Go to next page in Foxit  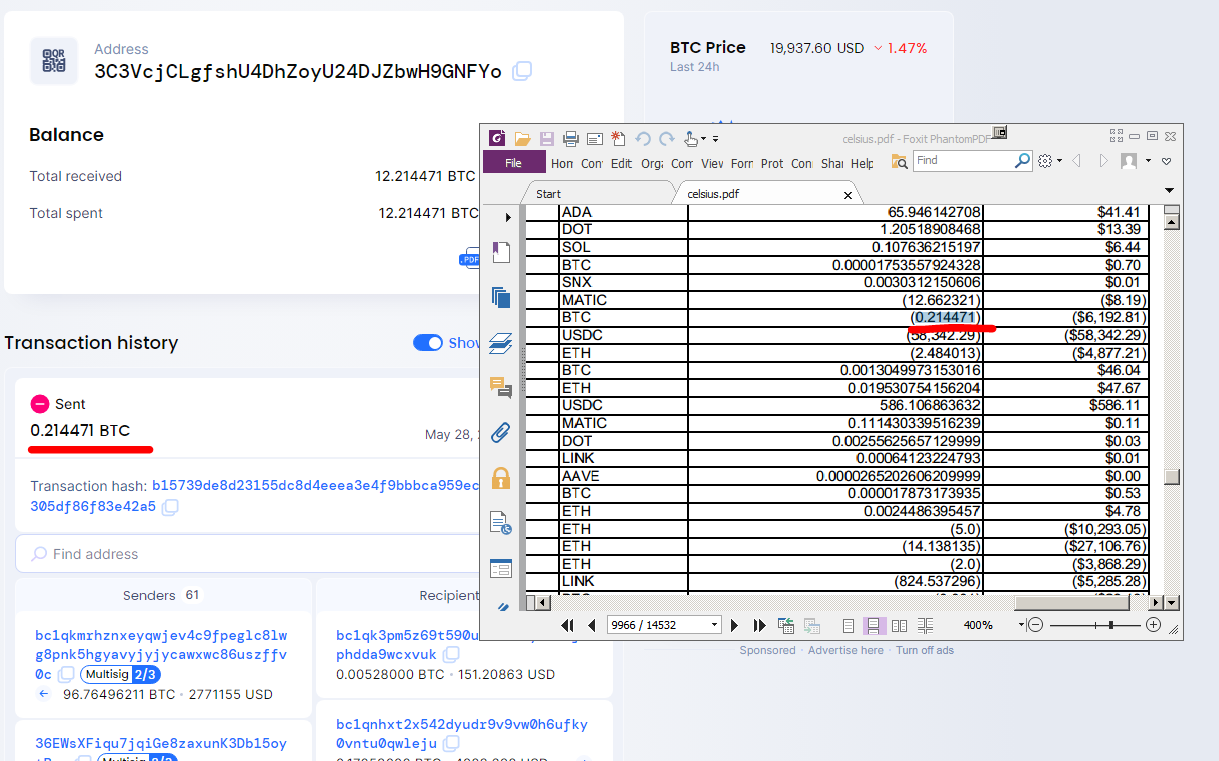click(735, 625)
